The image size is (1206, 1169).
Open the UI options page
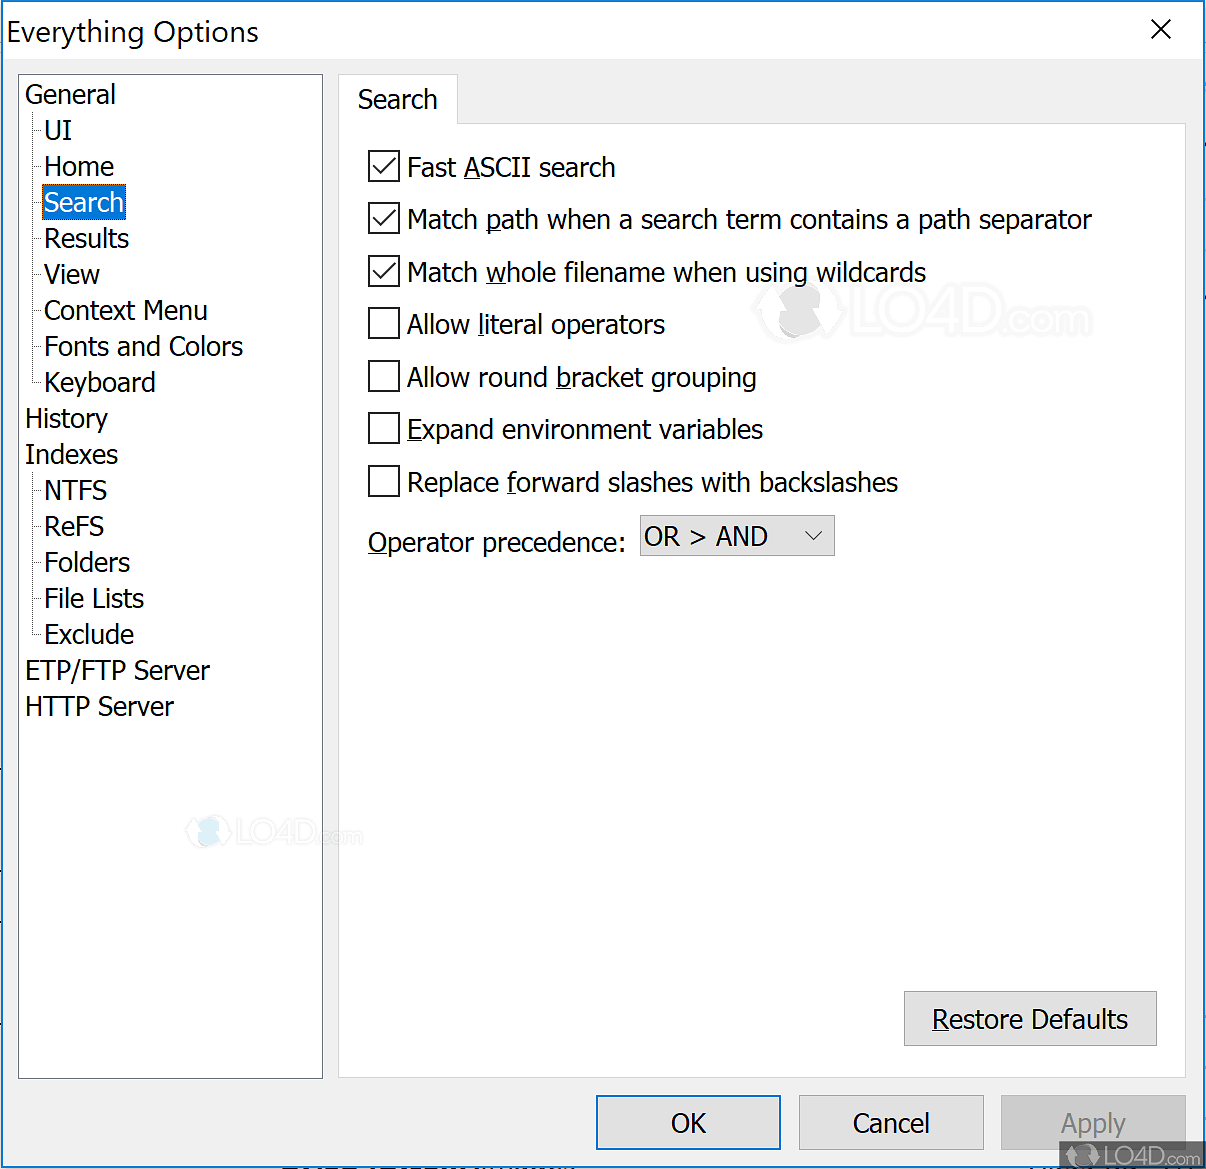coord(58,130)
